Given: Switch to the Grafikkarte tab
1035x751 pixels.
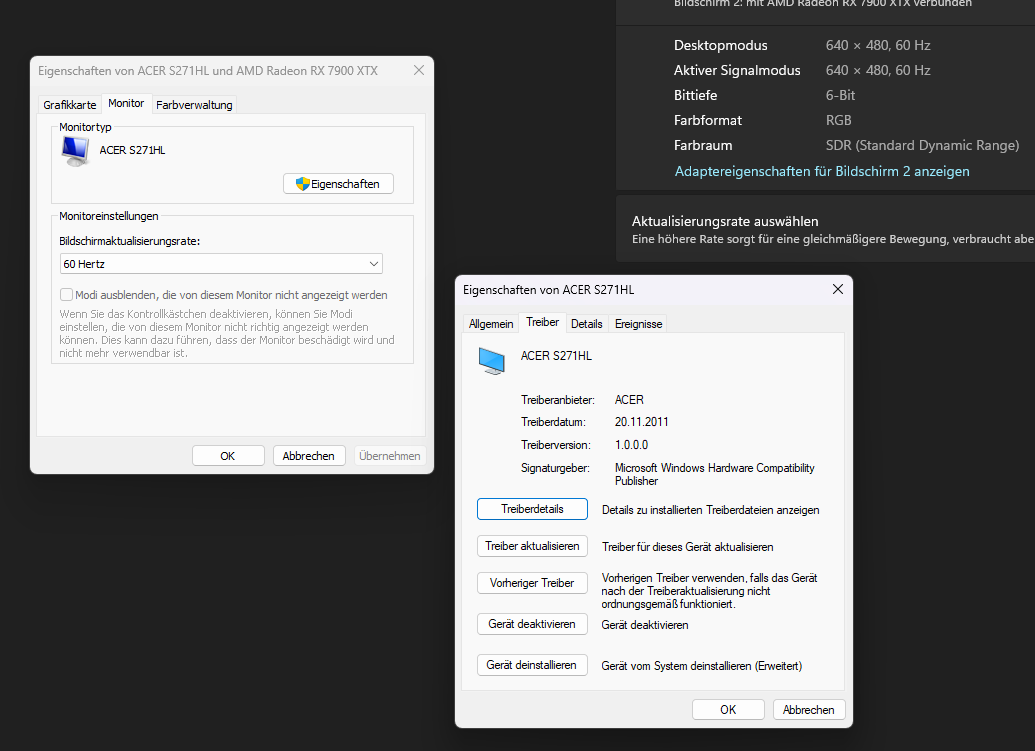Looking at the screenshot, I should pos(69,105).
